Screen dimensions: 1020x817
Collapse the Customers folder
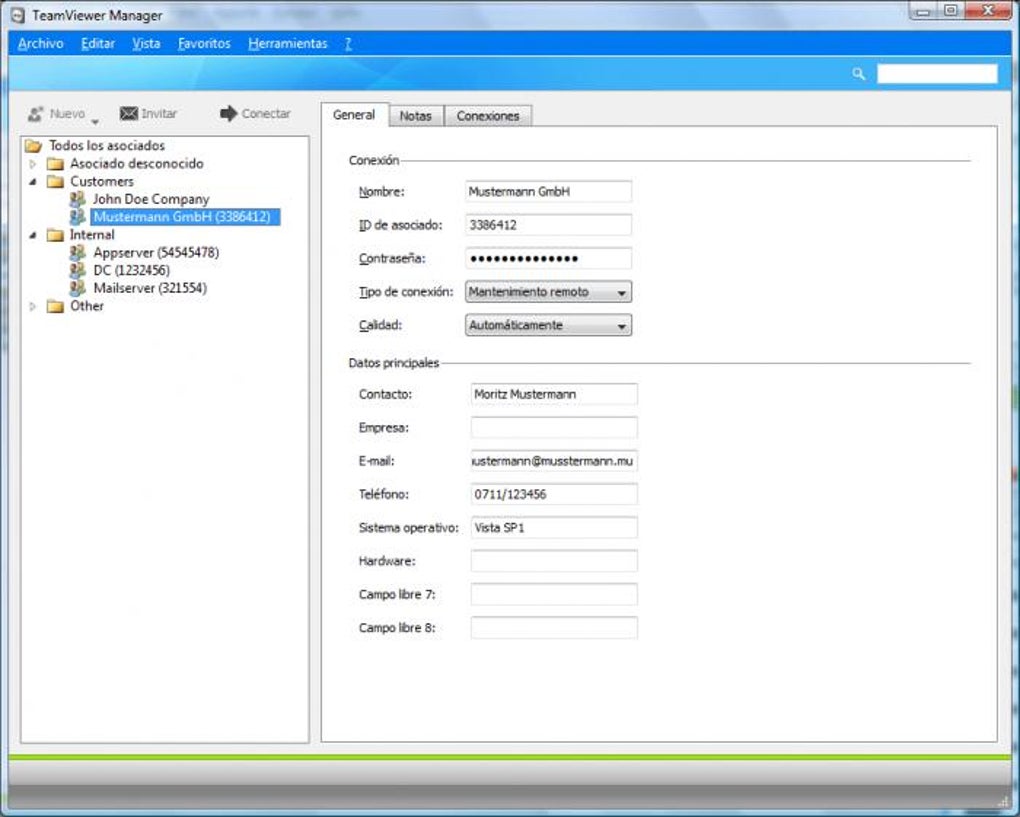coord(33,181)
